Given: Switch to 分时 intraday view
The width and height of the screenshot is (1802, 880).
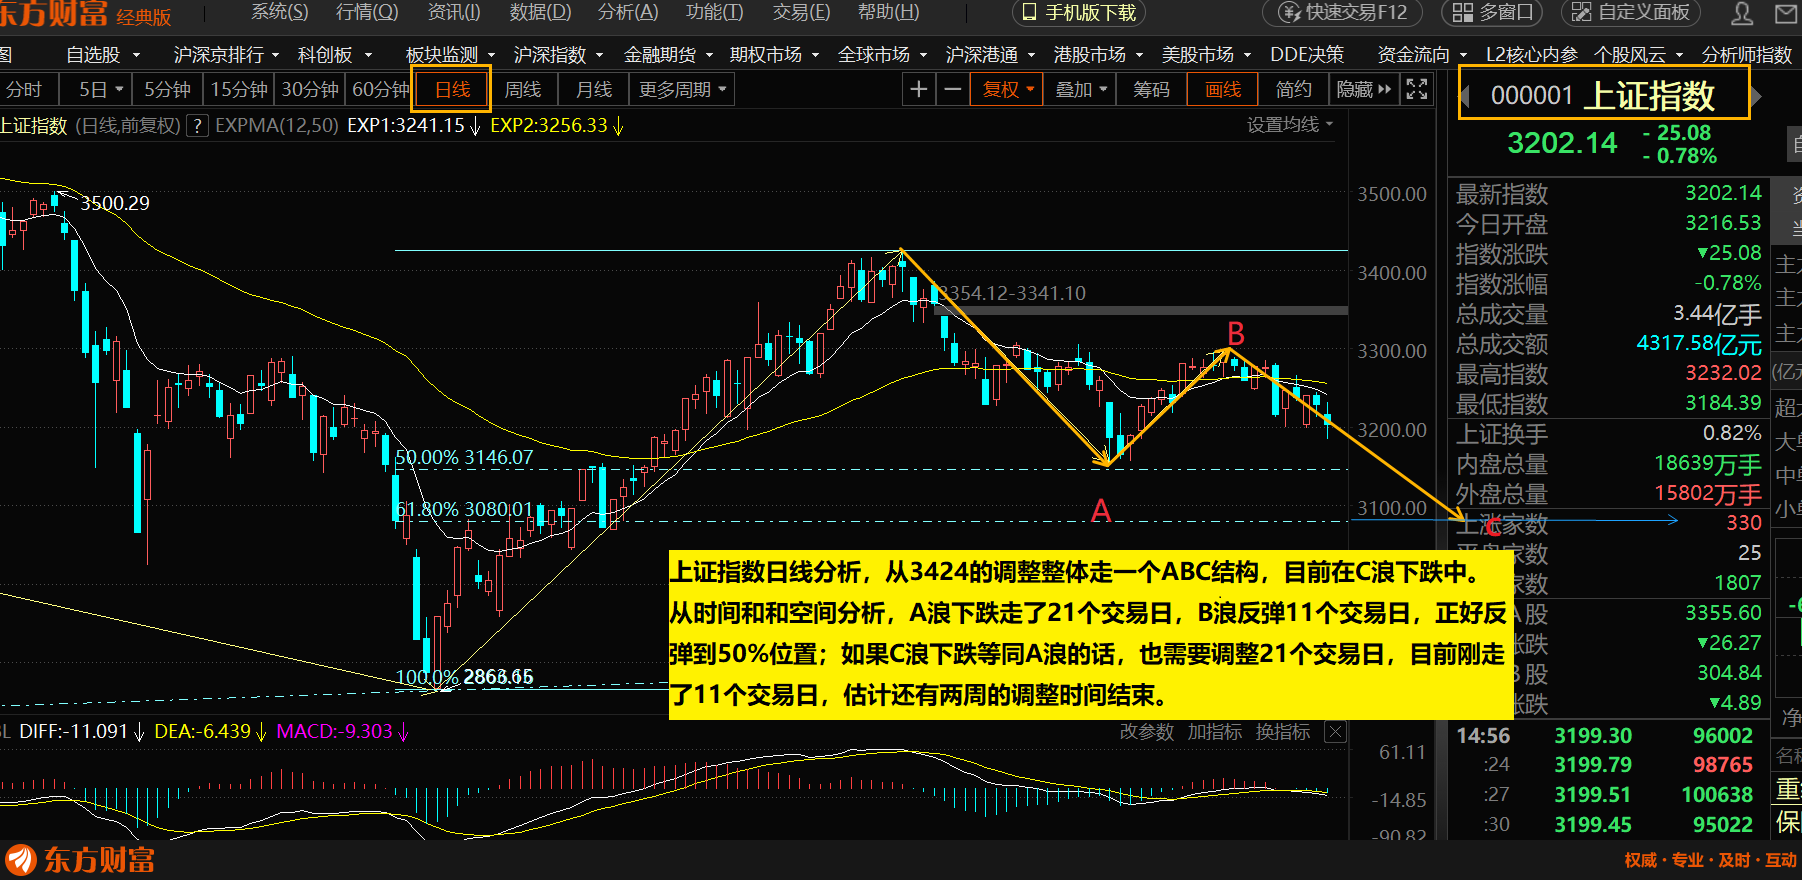Looking at the screenshot, I should tap(24, 90).
